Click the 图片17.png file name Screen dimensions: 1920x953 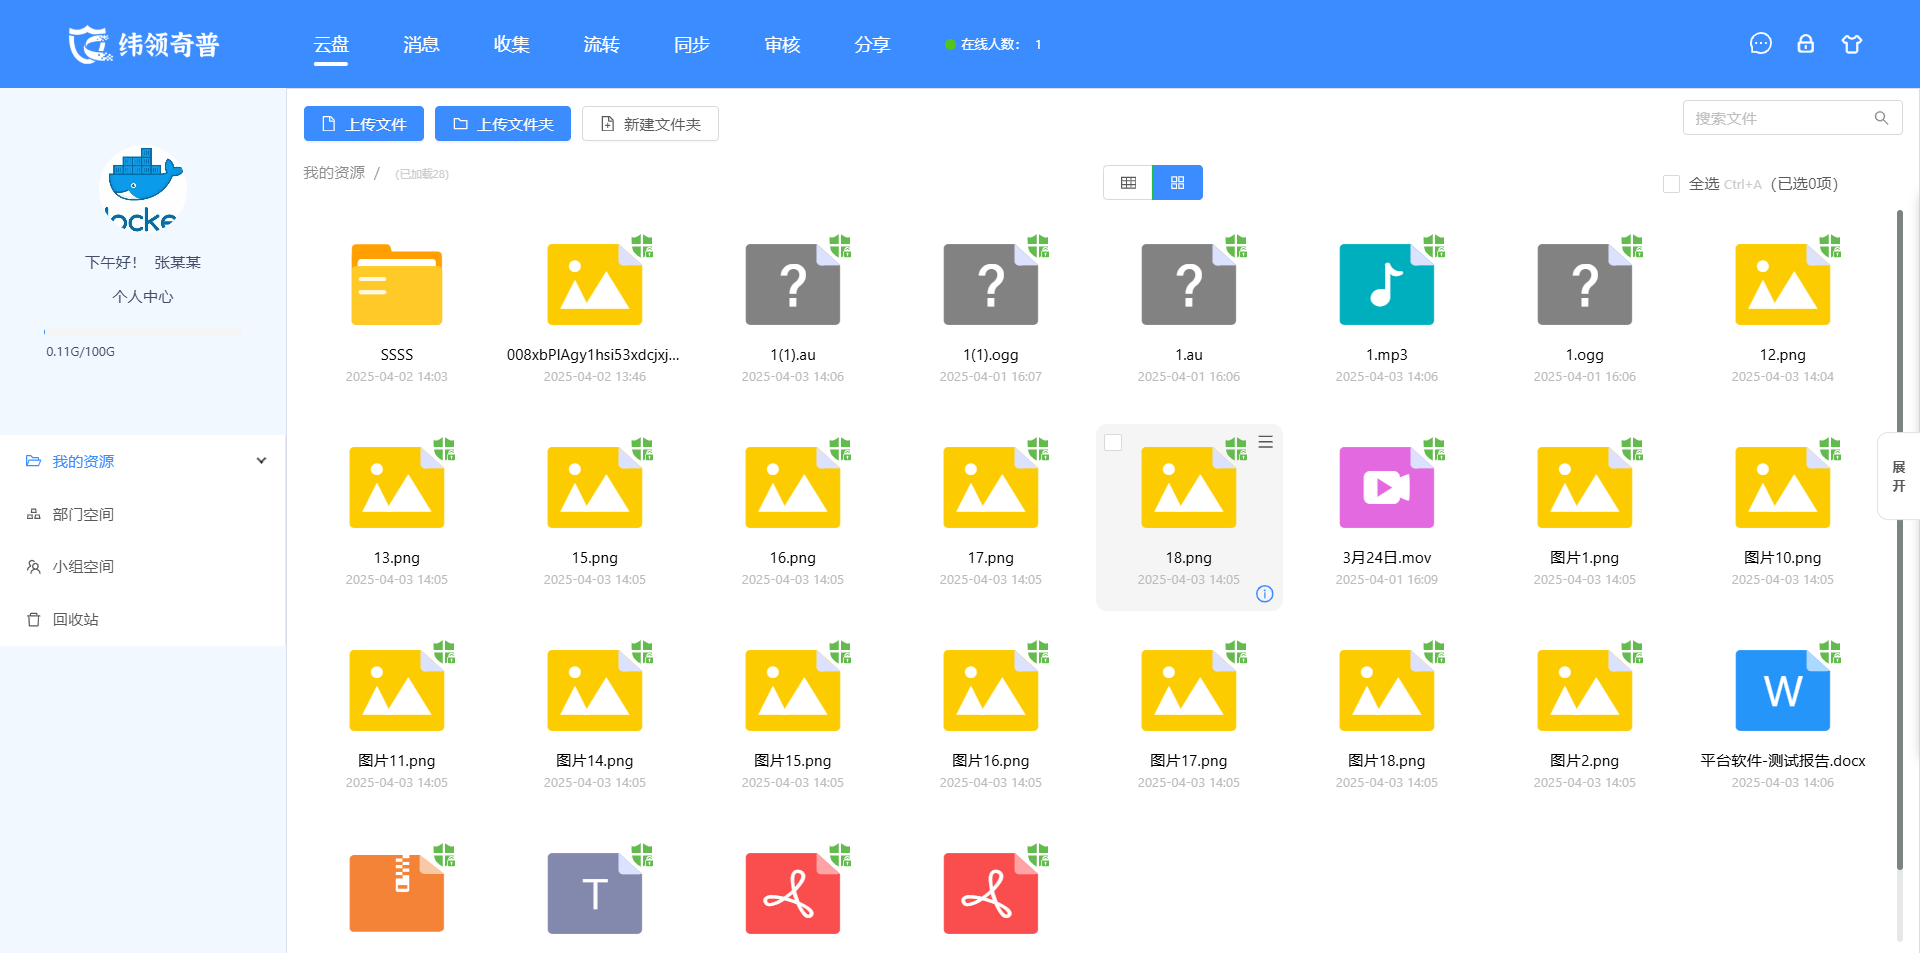(1189, 761)
